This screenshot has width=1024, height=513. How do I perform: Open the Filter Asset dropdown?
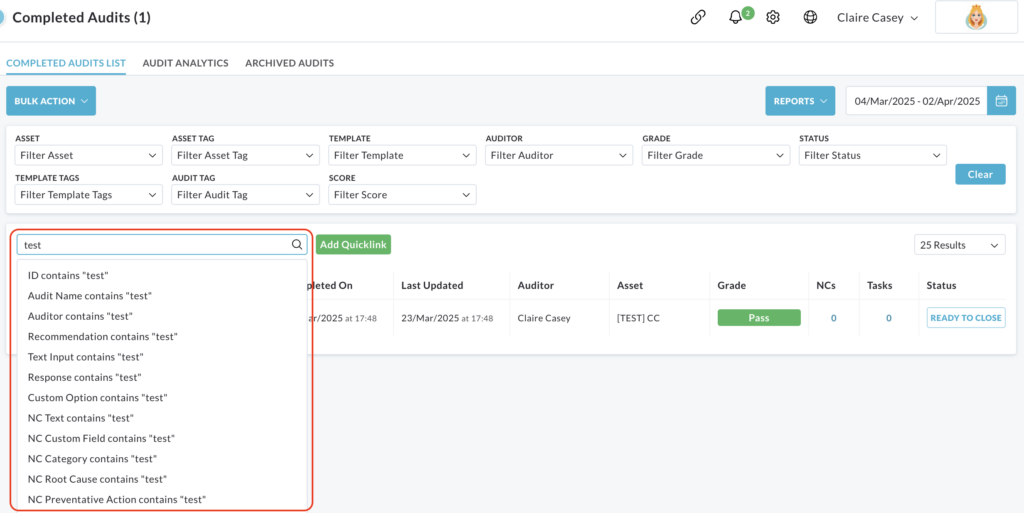pos(89,155)
